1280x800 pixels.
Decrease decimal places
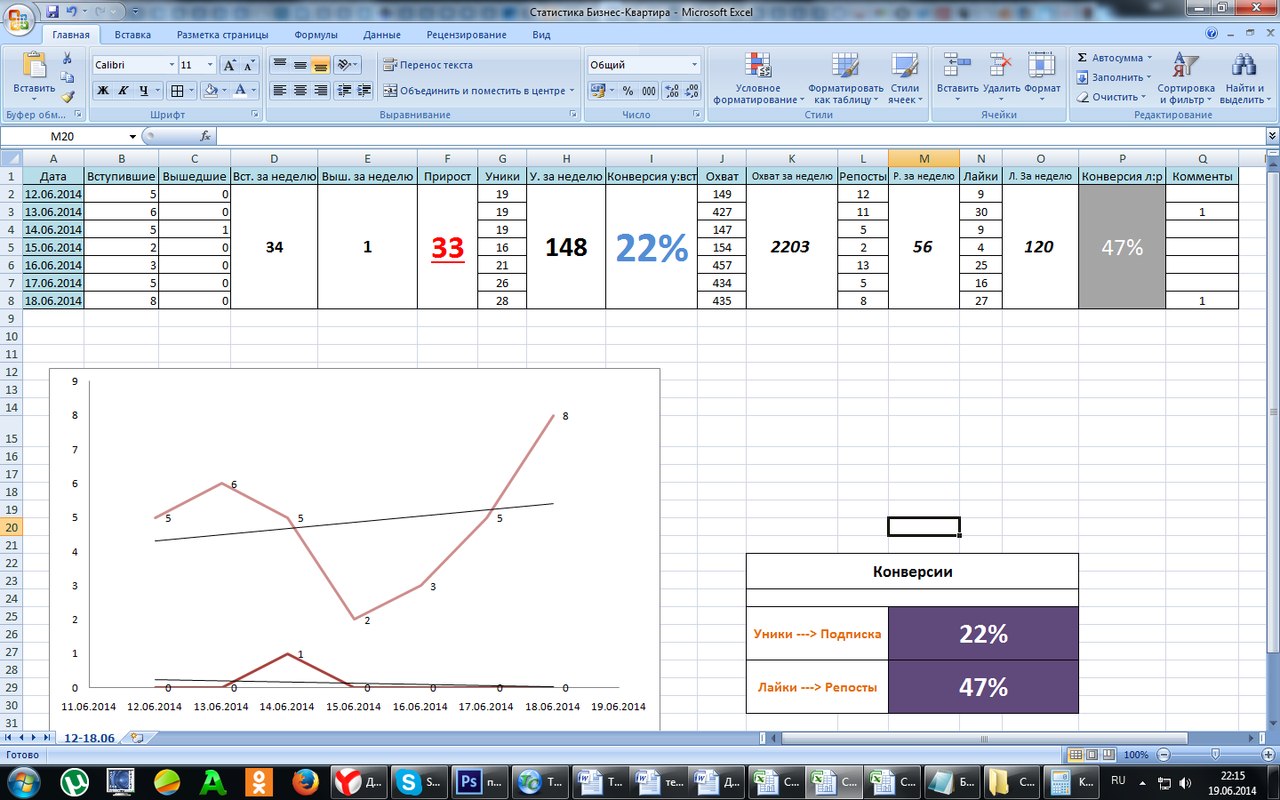point(692,90)
